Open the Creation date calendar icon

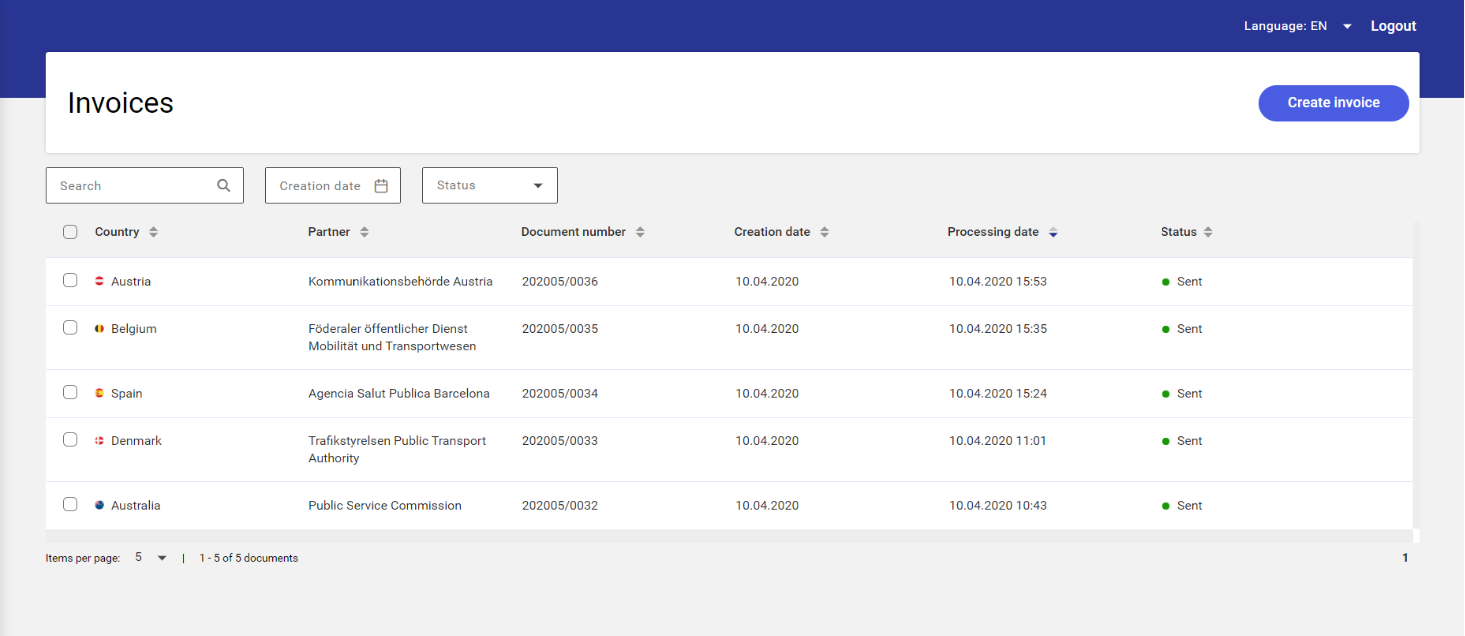(381, 186)
